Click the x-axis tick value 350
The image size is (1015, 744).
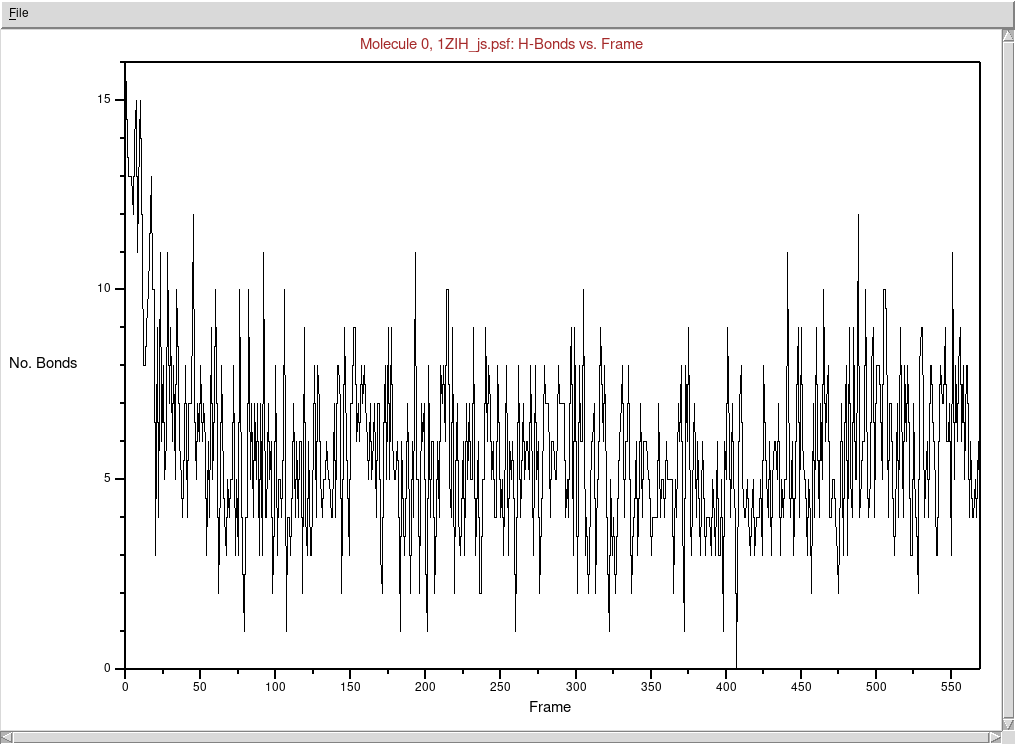click(x=651, y=687)
